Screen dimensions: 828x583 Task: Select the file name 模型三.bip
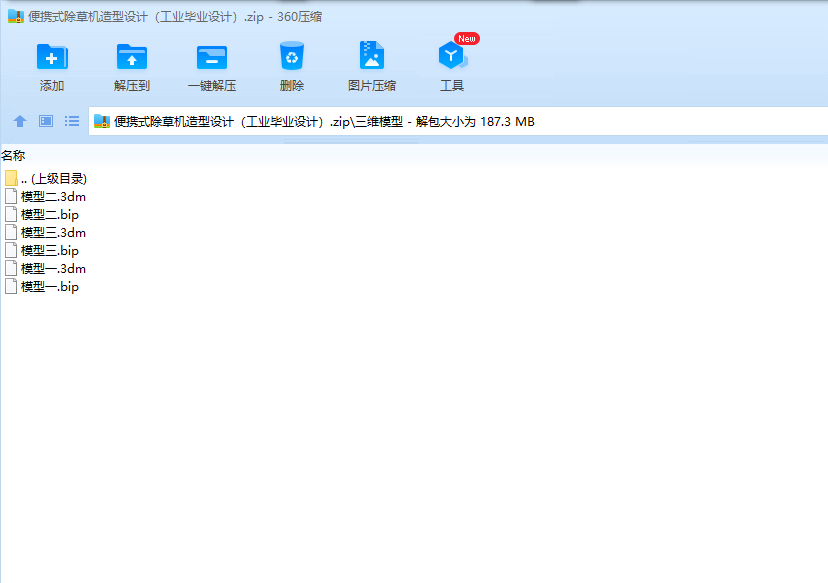[50, 250]
